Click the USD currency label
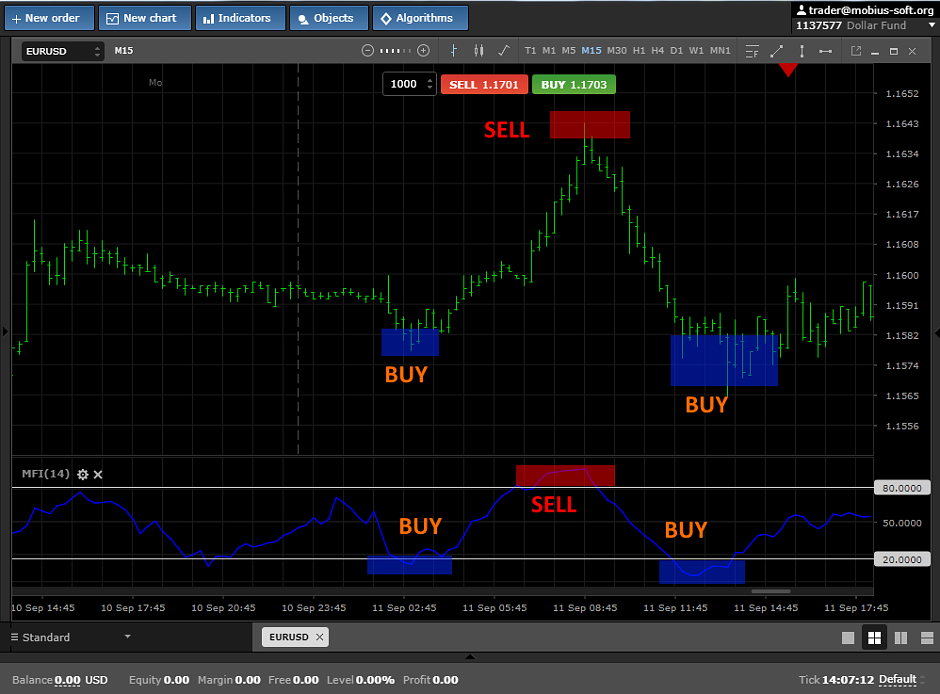This screenshot has height=694, width=940. [x=97, y=680]
